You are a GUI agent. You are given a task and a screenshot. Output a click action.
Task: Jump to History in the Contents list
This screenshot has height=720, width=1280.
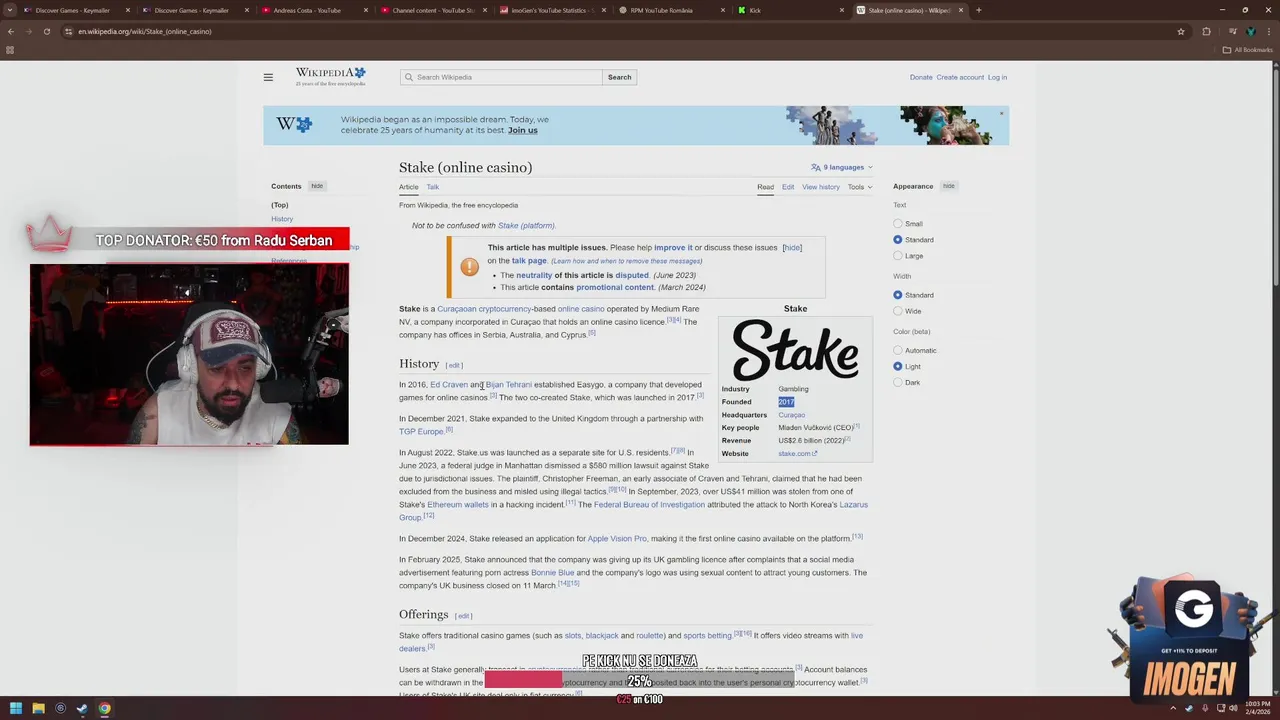pos(282,219)
